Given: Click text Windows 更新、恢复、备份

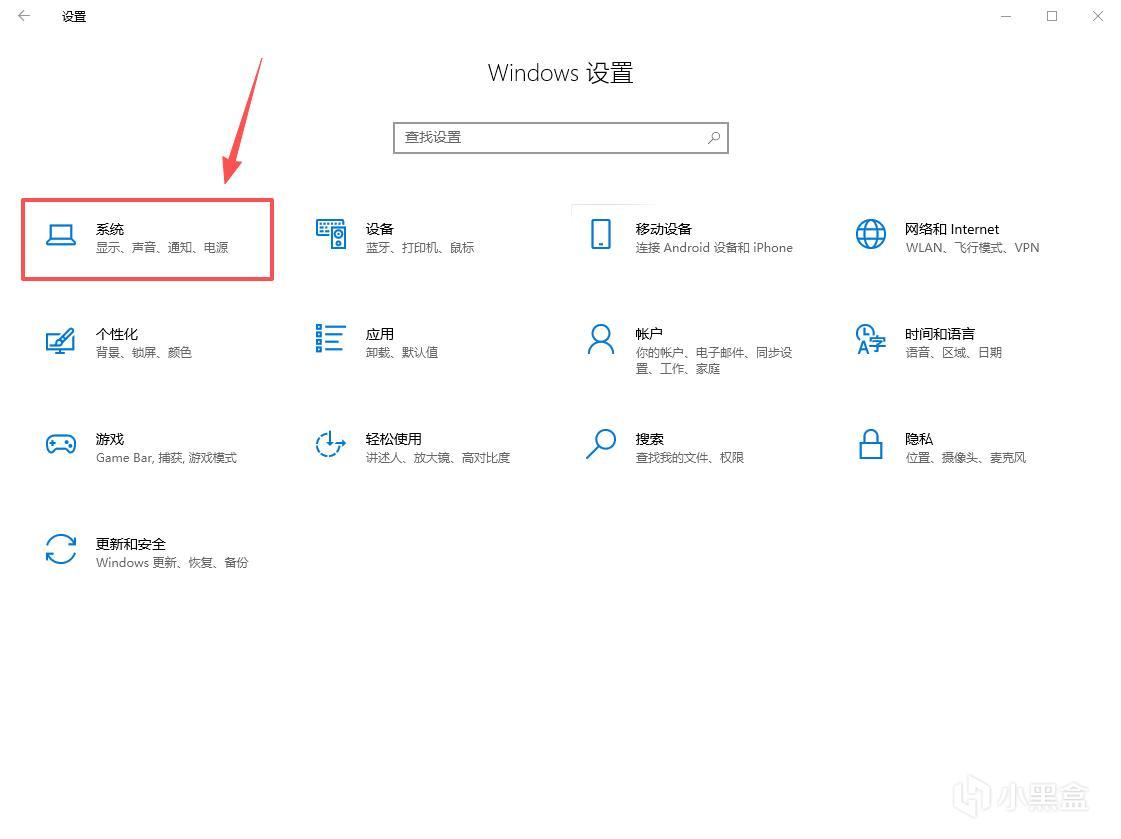Looking at the screenshot, I should (x=172, y=562).
